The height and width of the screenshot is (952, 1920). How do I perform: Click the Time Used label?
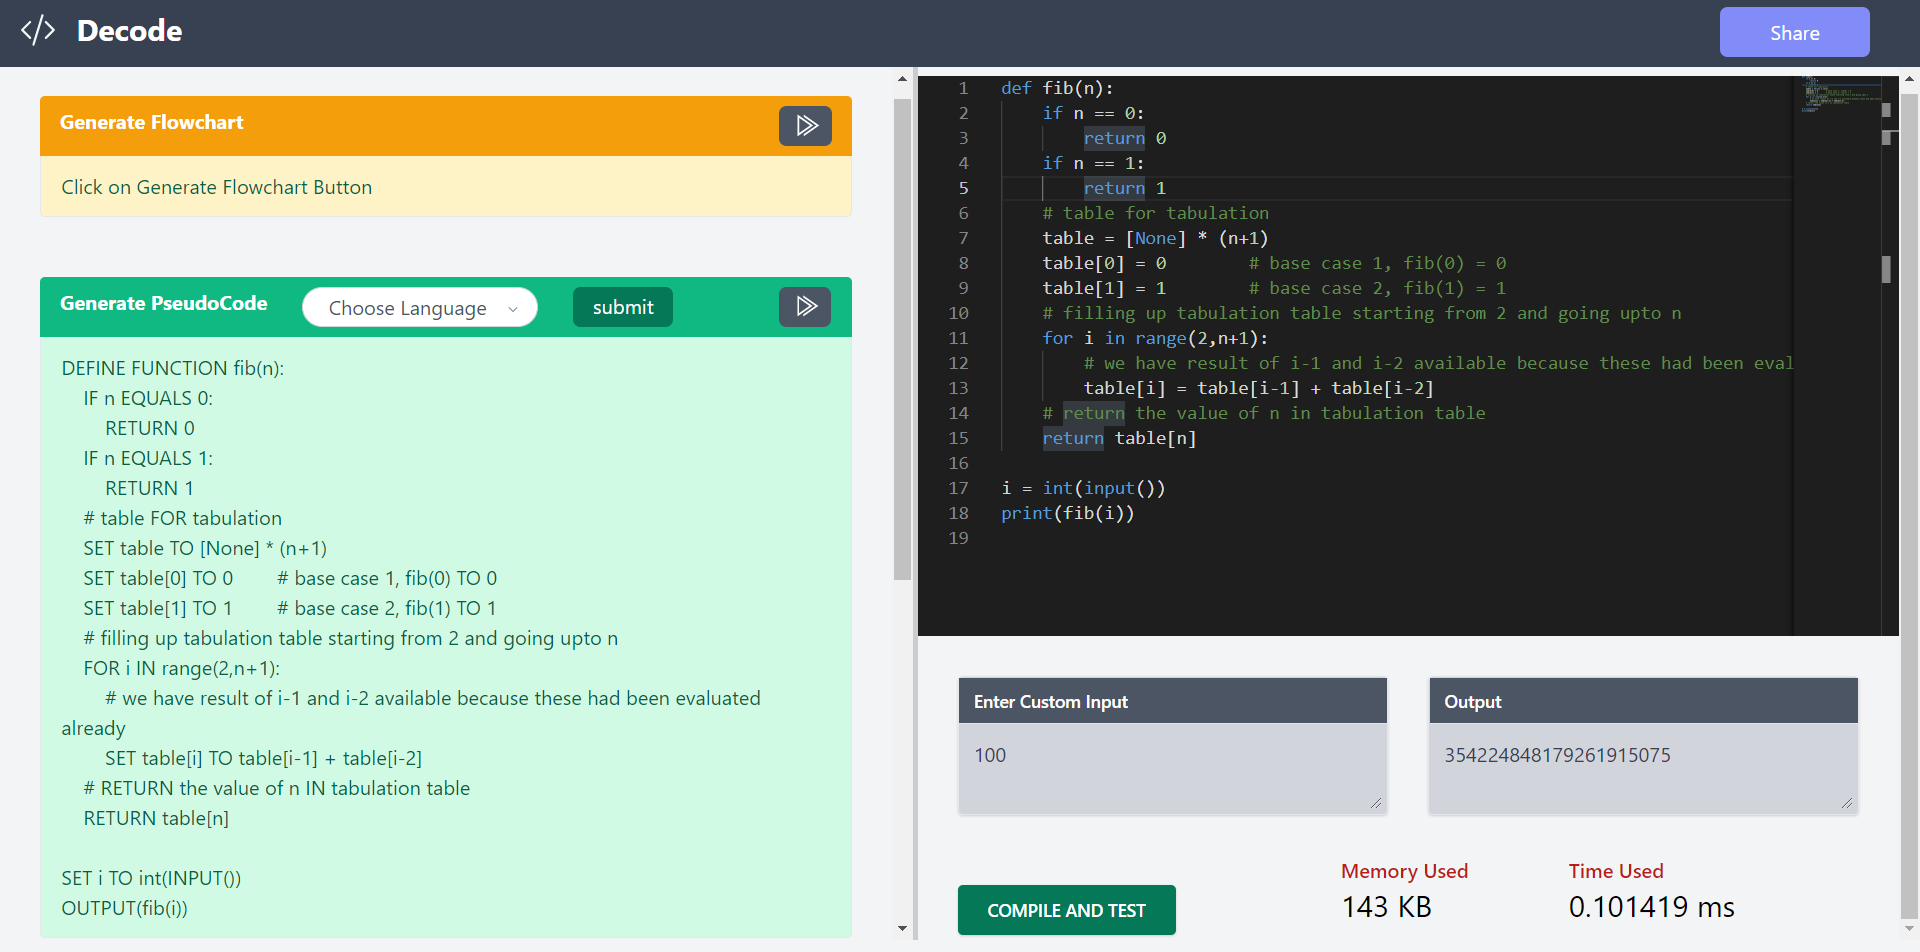1616,871
